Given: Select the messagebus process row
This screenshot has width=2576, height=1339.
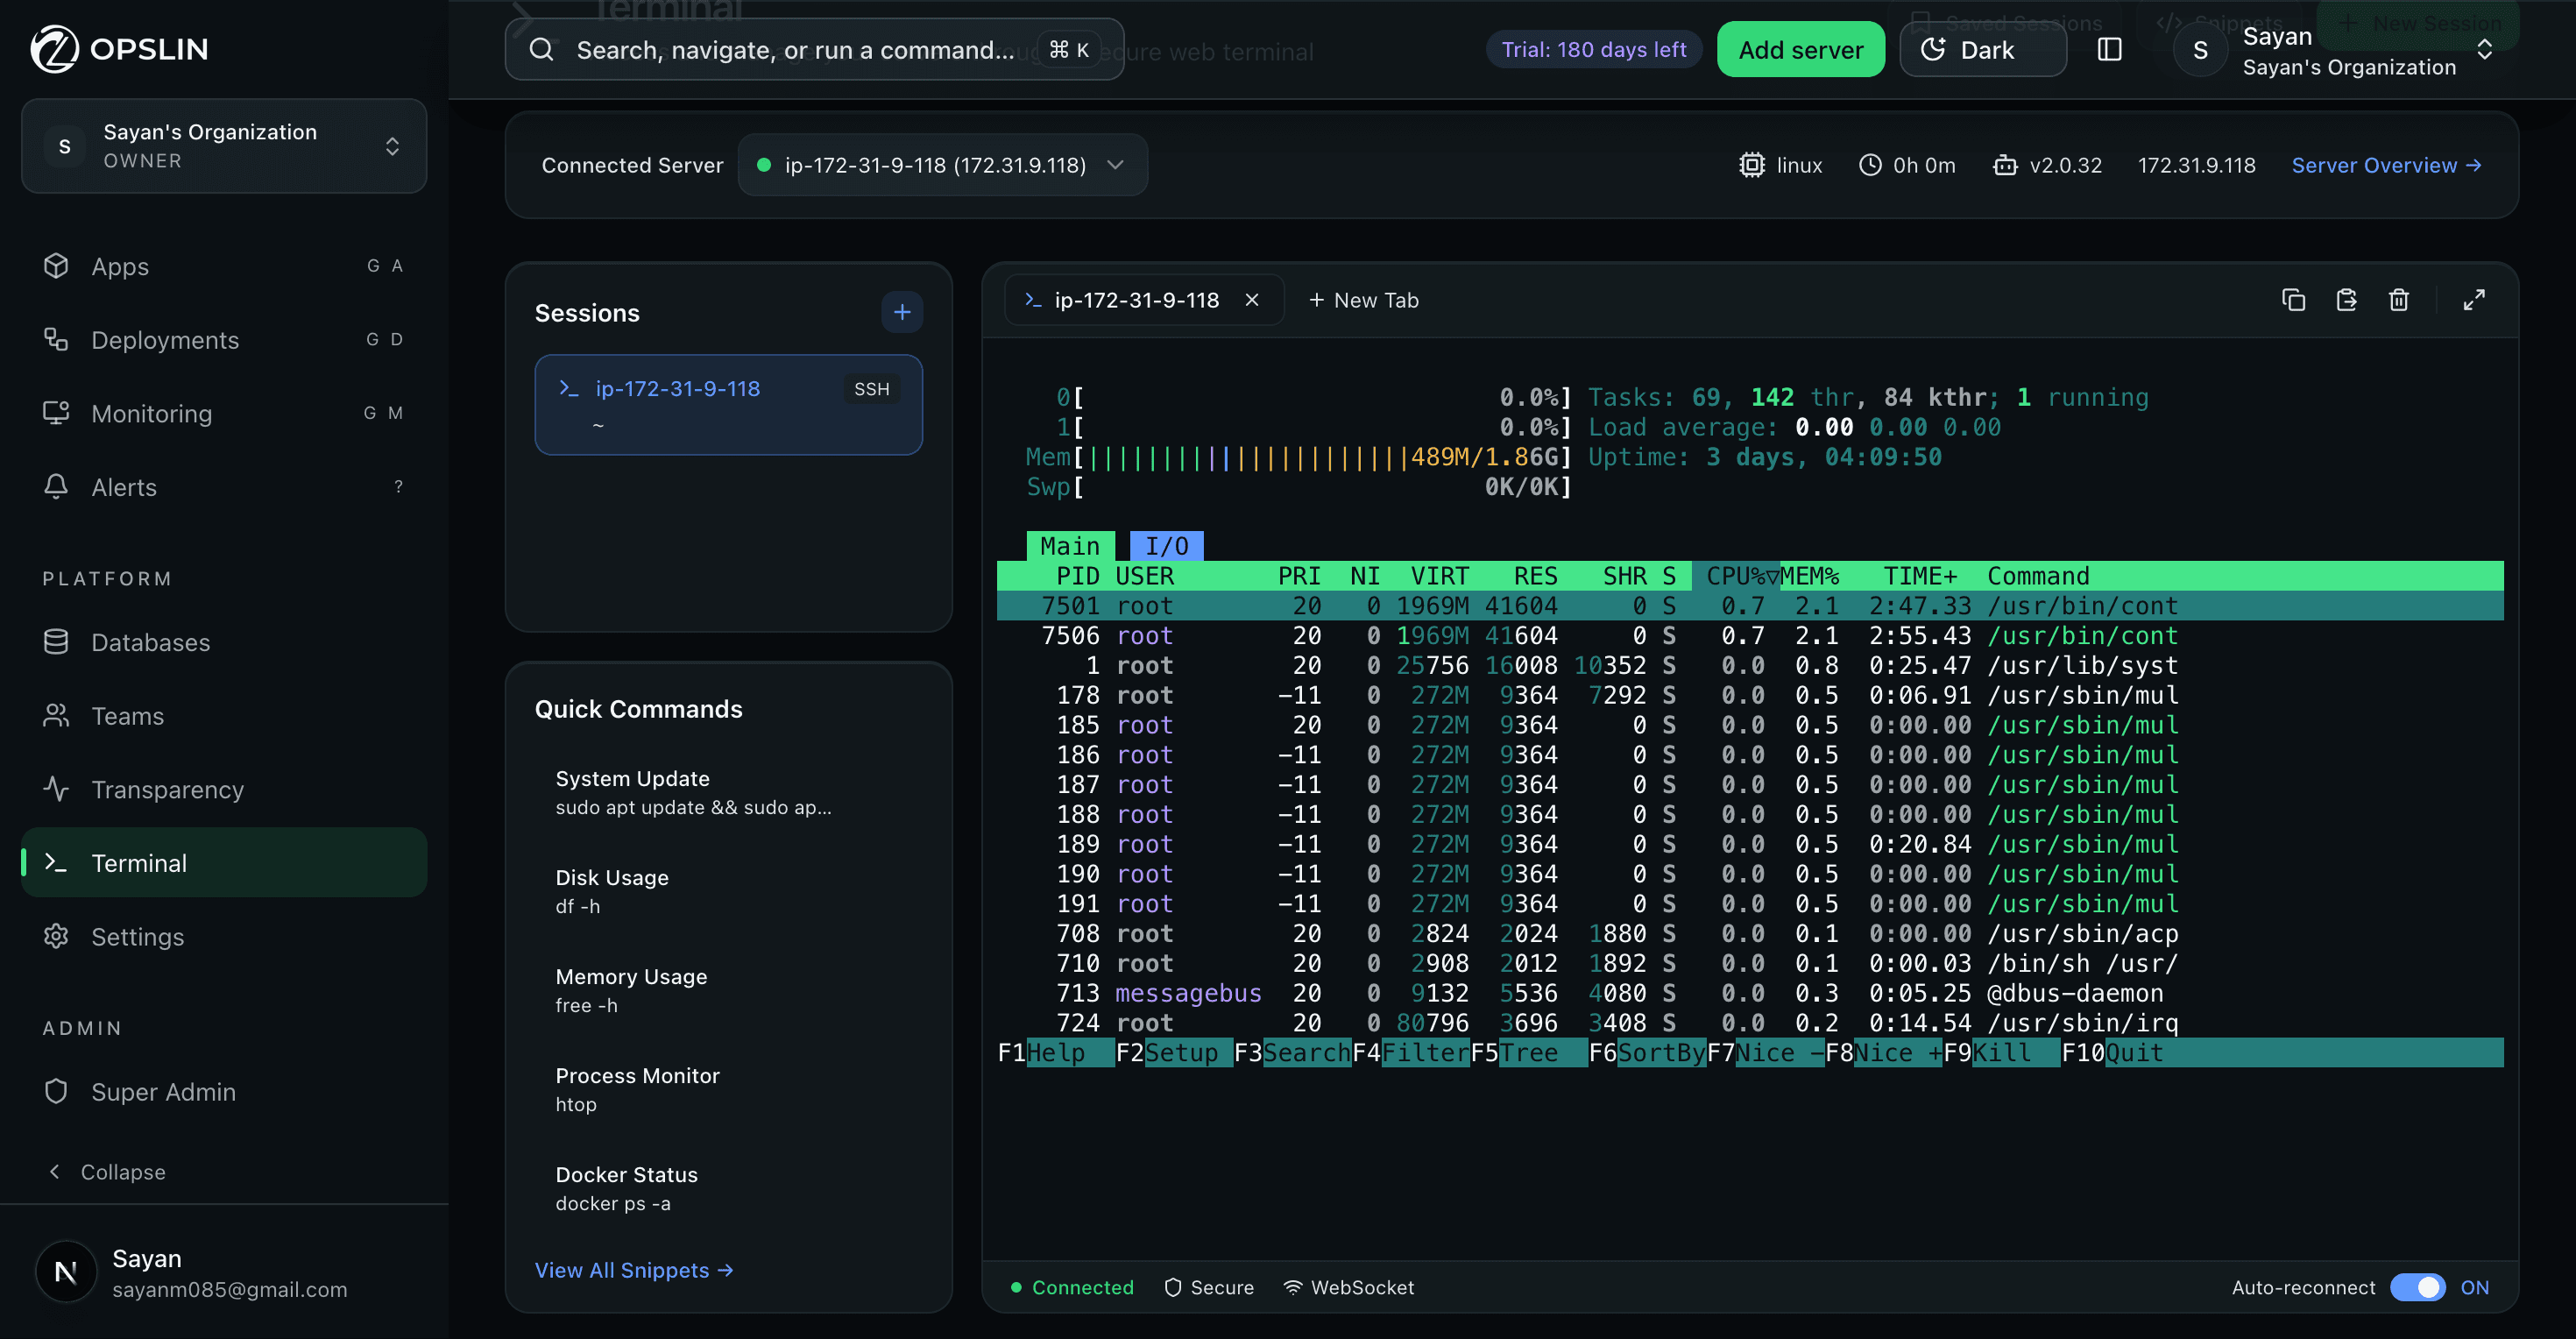Looking at the screenshot, I should (x=1750, y=993).
